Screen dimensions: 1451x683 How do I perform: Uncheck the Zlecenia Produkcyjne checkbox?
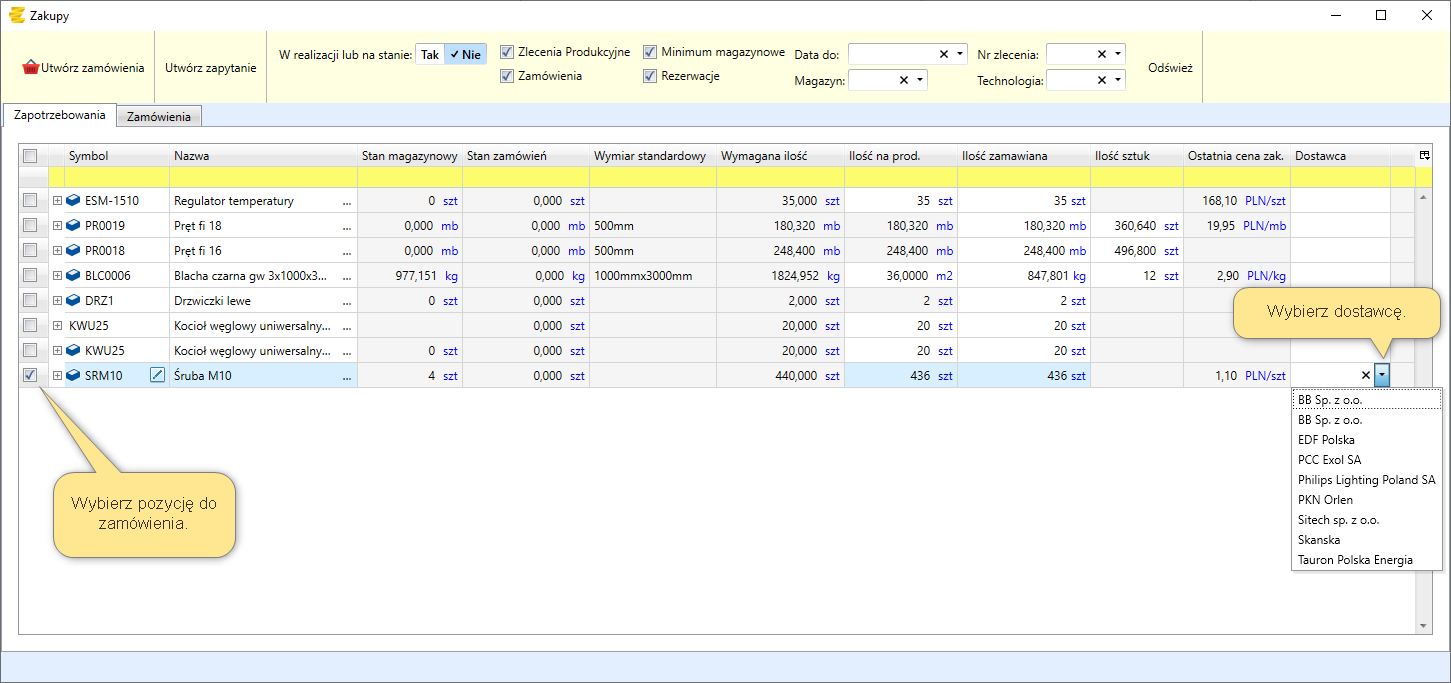click(507, 52)
